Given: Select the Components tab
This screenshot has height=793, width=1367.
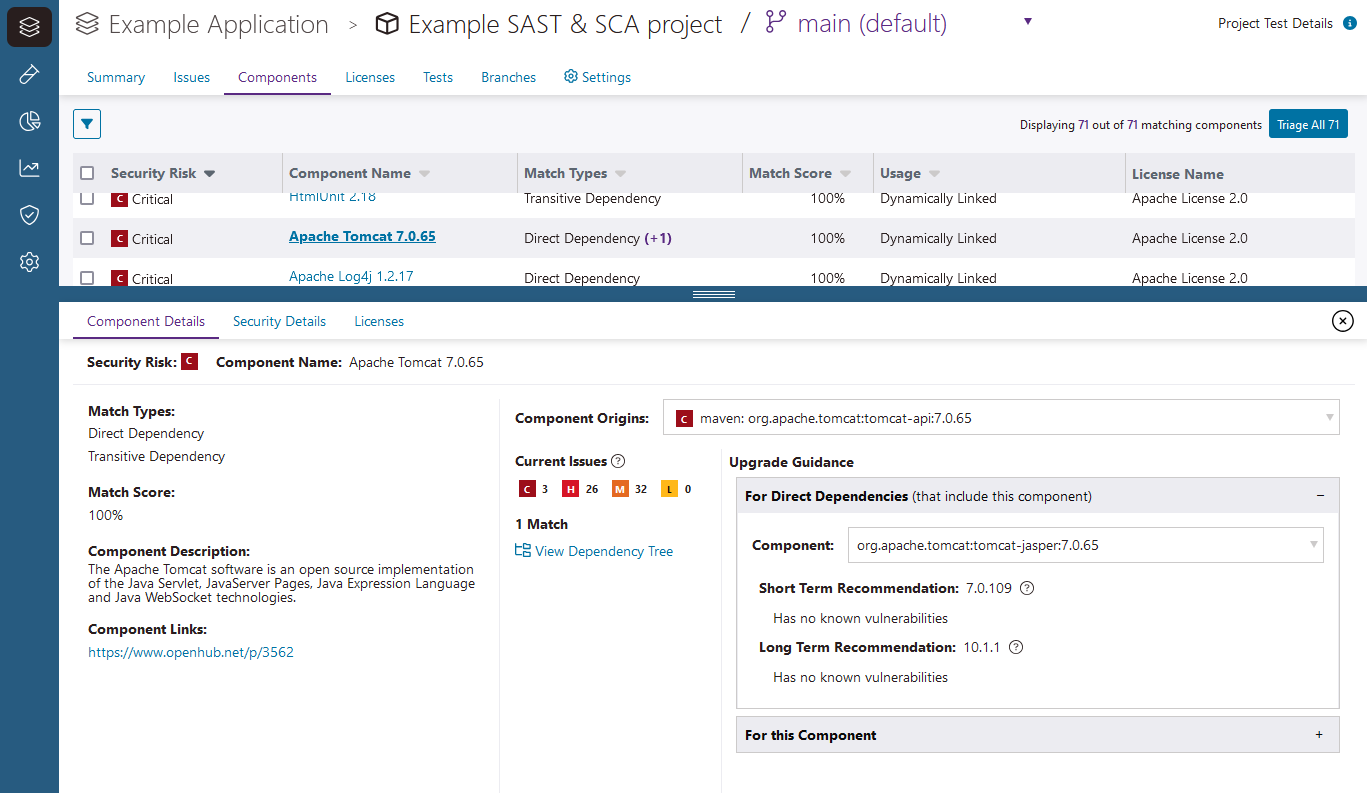Looking at the screenshot, I should point(277,77).
